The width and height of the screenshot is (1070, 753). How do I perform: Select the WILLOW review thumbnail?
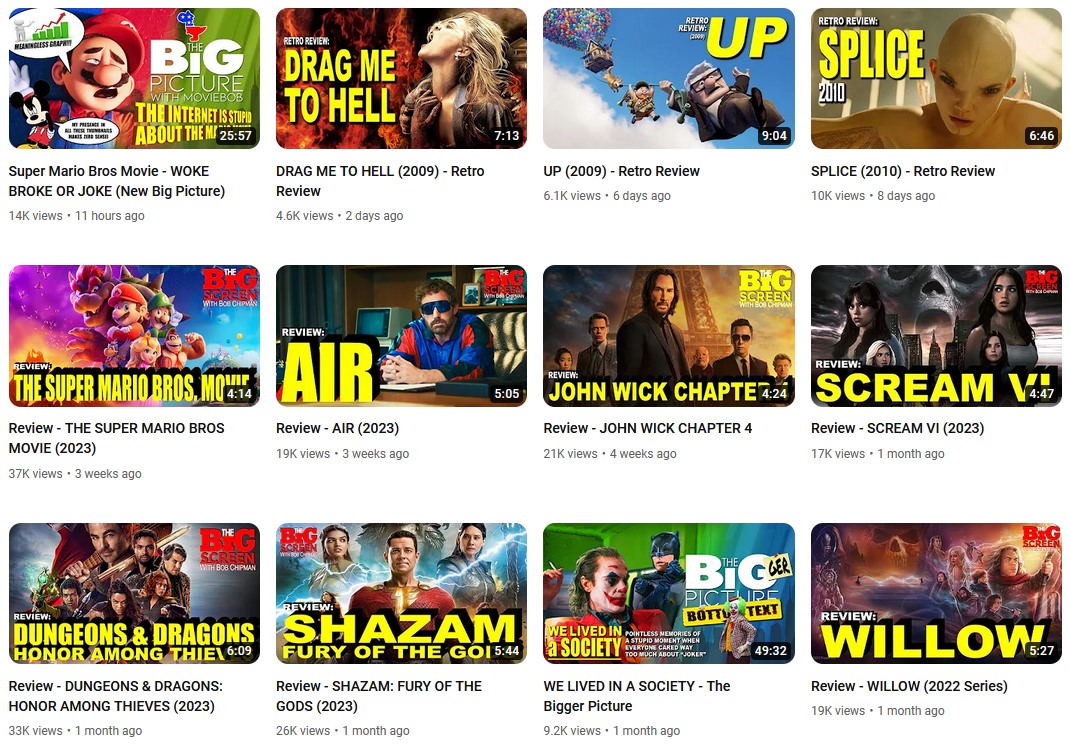pos(936,593)
